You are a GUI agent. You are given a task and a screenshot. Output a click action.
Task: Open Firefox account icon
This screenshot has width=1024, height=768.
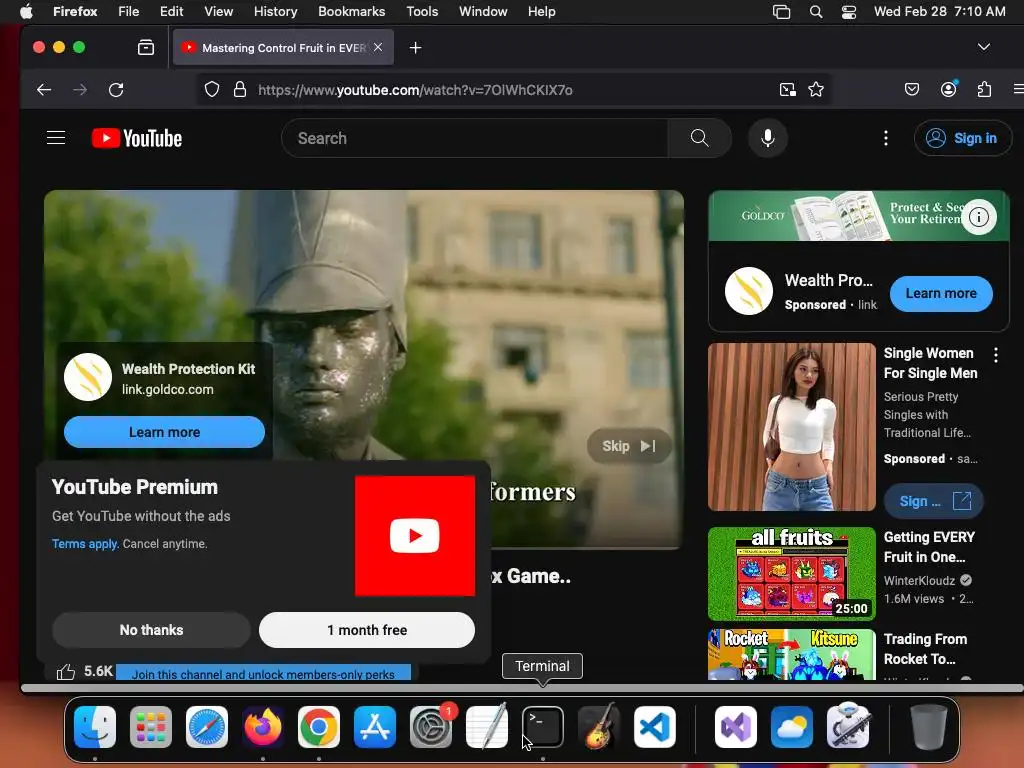click(x=948, y=89)
